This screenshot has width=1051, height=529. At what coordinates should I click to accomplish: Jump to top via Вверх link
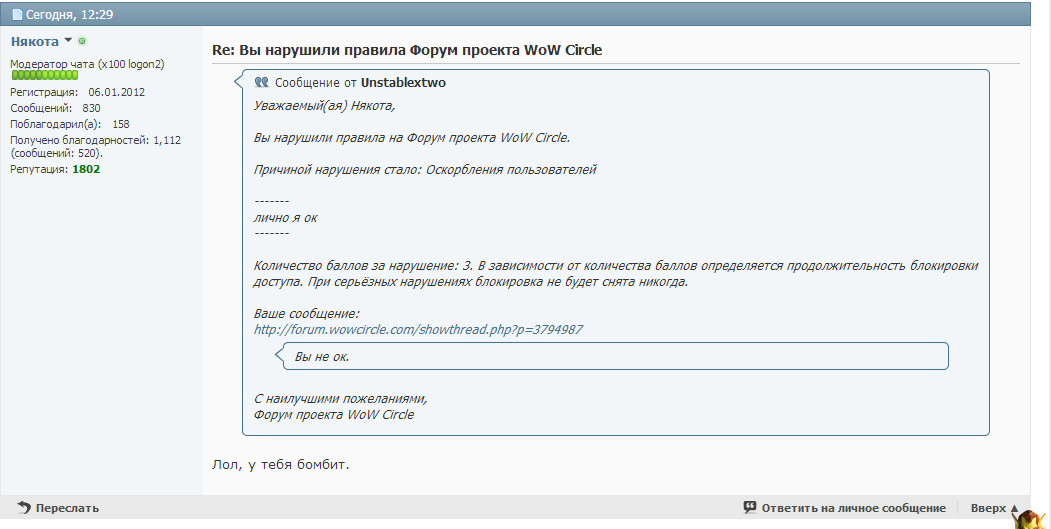[x=995, y=508]
